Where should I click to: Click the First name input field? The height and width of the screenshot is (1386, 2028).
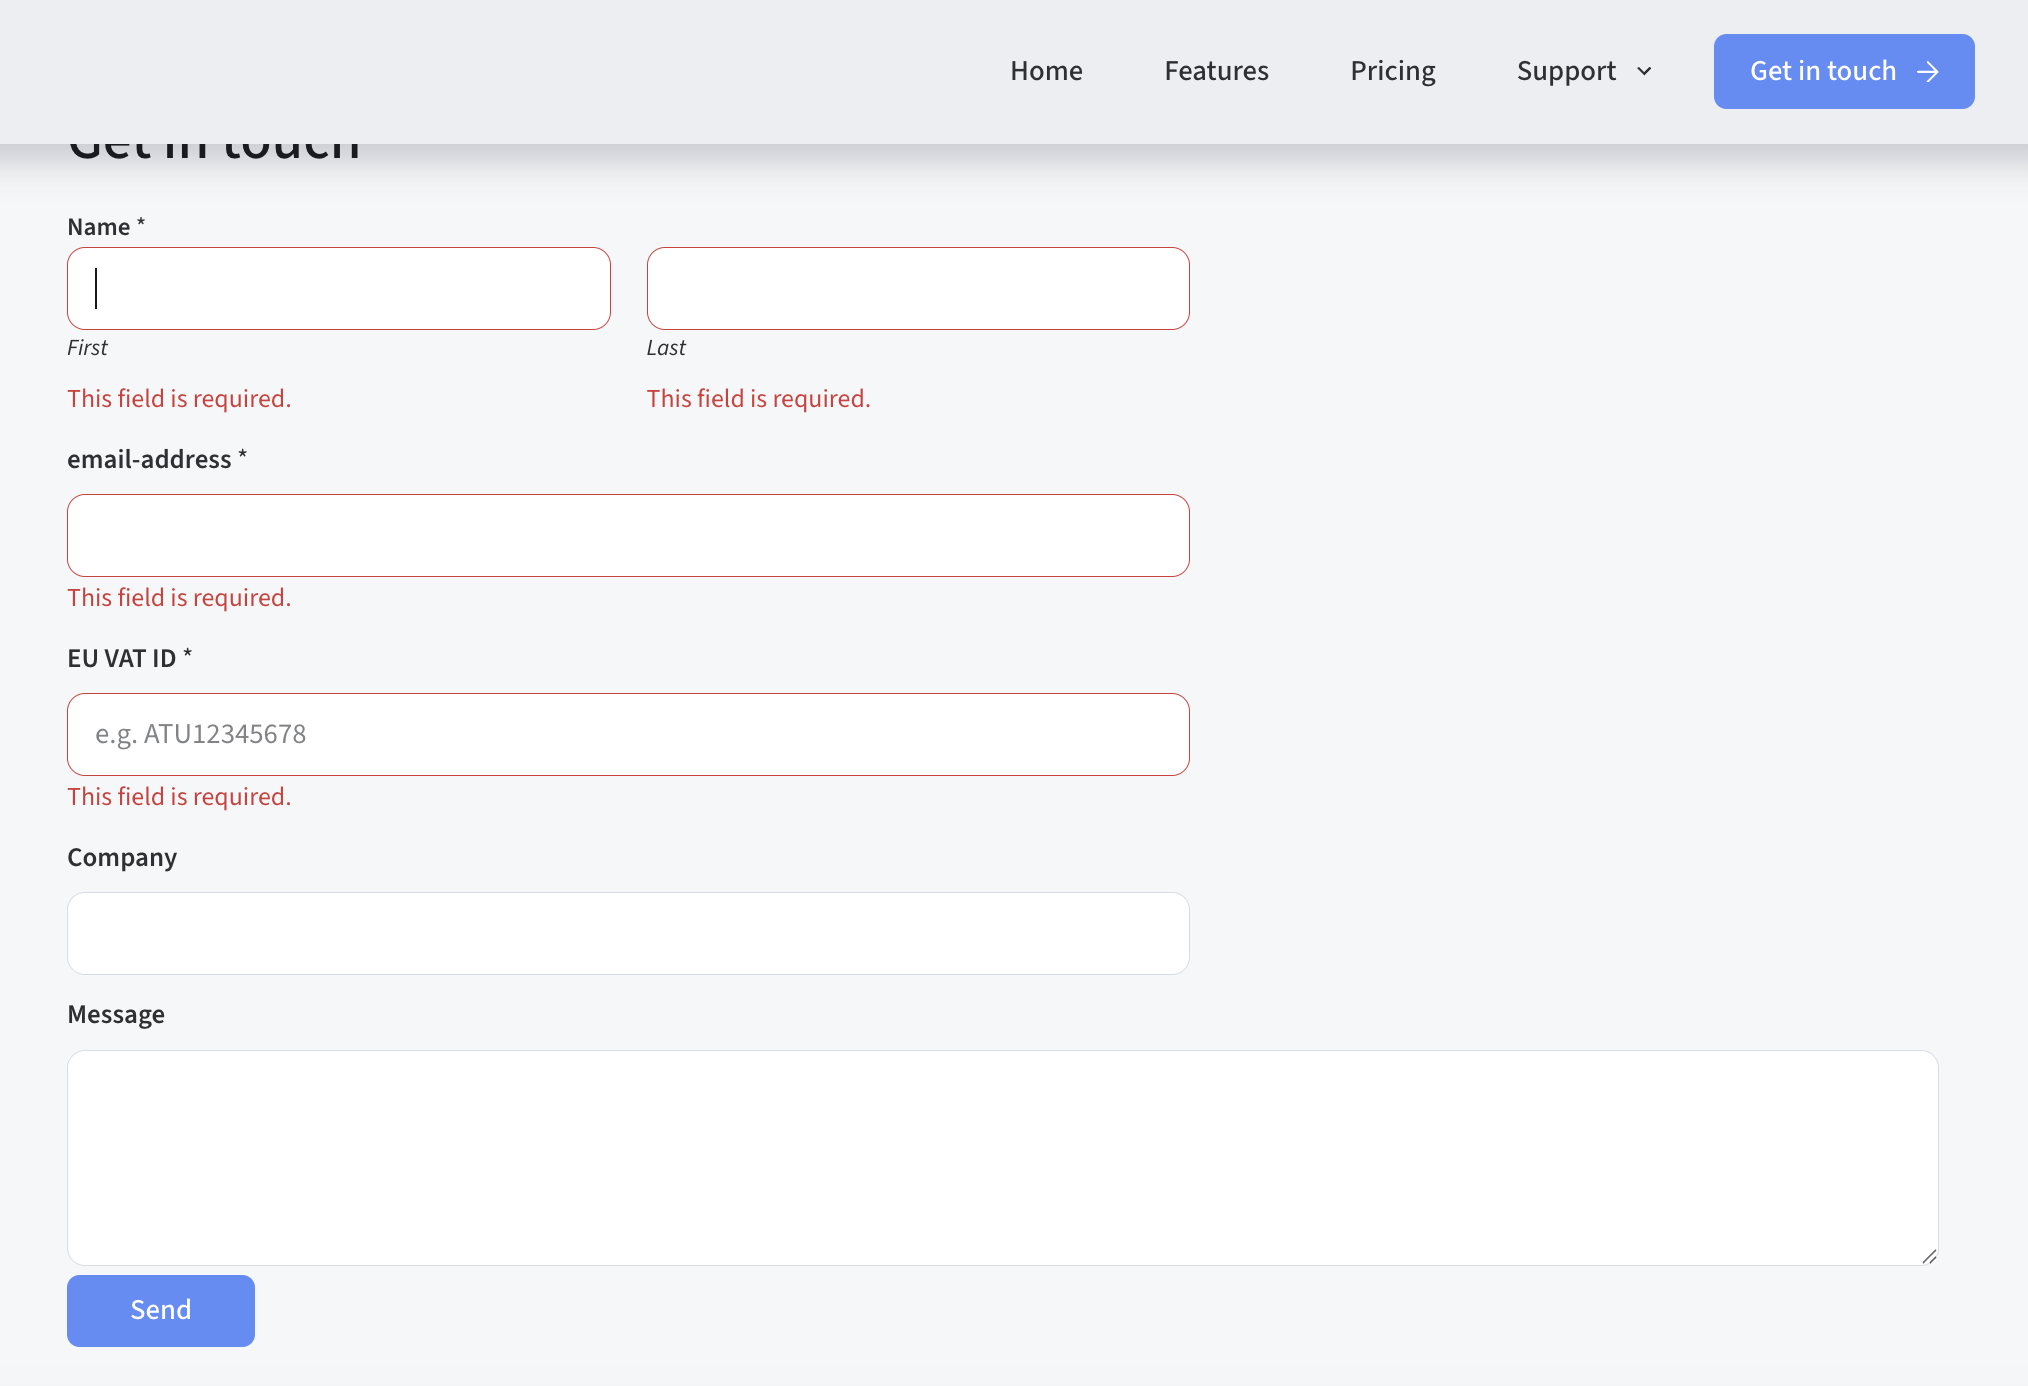point(338,288)
